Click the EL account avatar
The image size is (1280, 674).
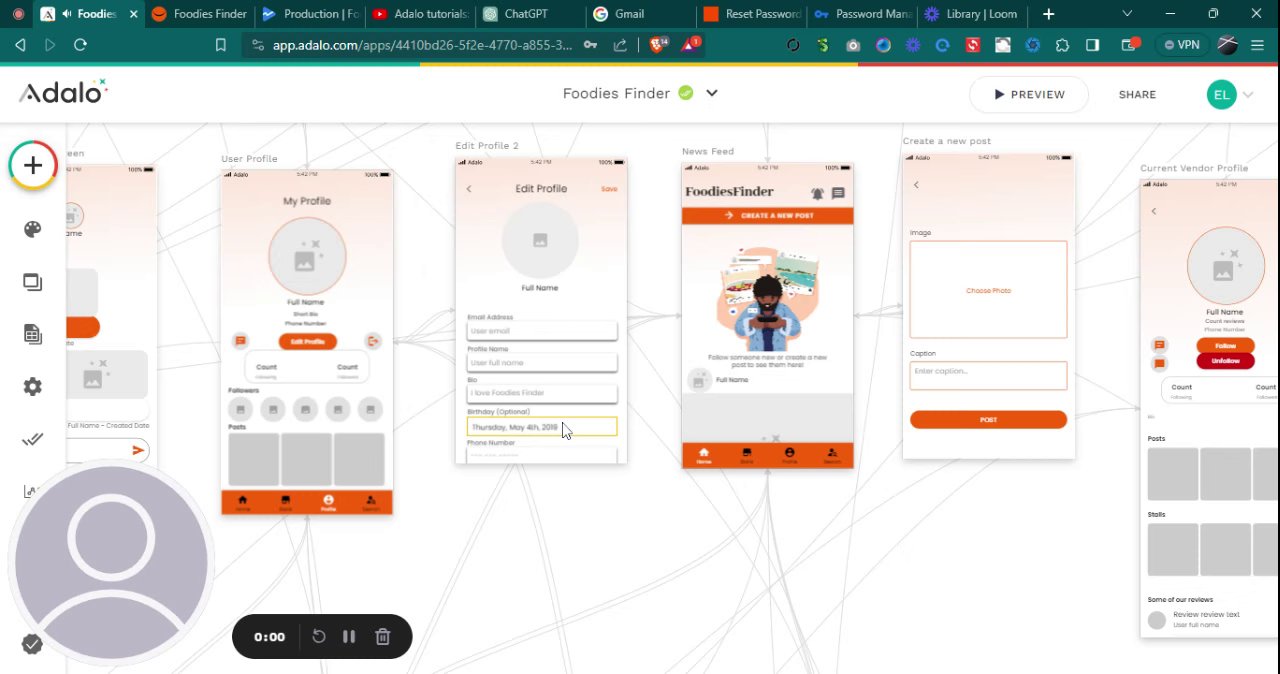[x=1221, y=95]
